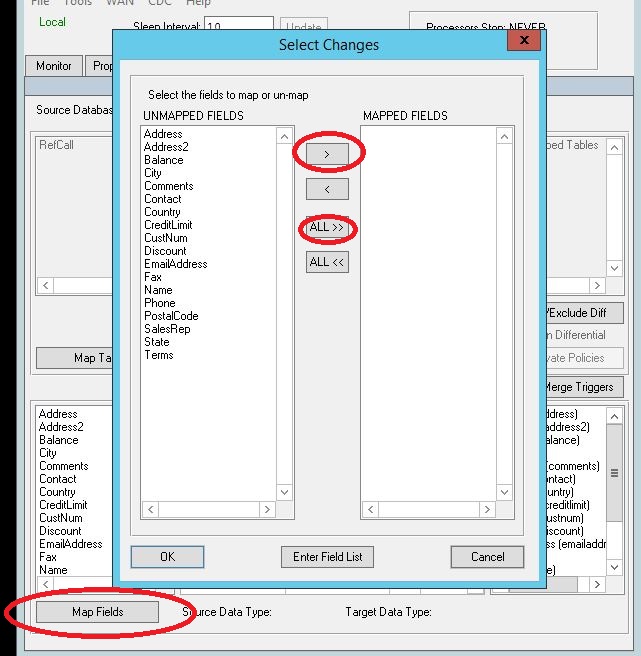Select Discount in the unmapped fields
The width and height of the screenshot is (641, 656).
(165, 251)
